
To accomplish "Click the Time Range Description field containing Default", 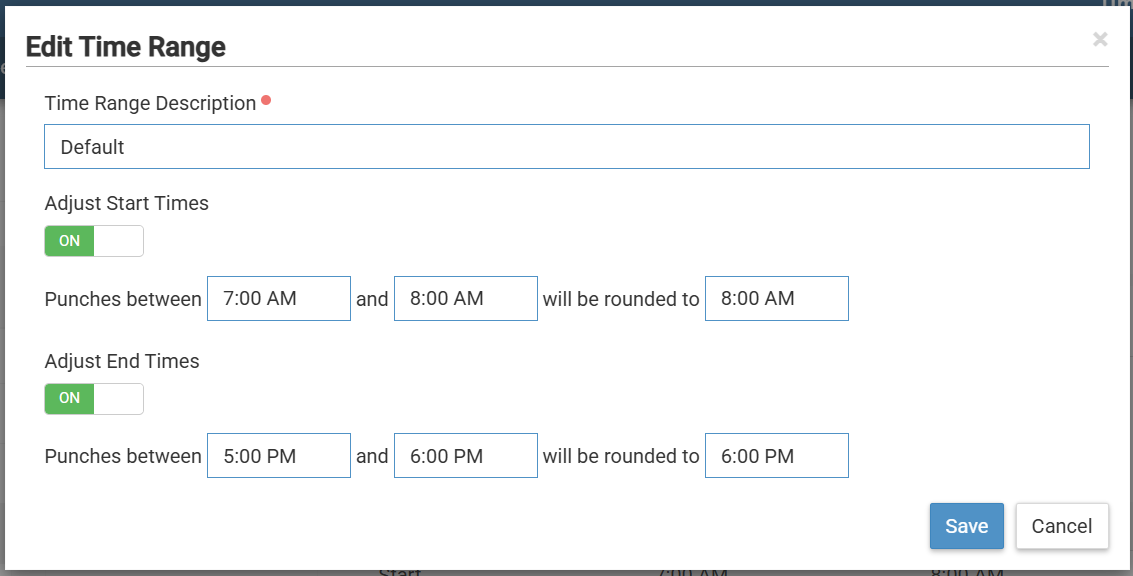I will coord(566,147).
